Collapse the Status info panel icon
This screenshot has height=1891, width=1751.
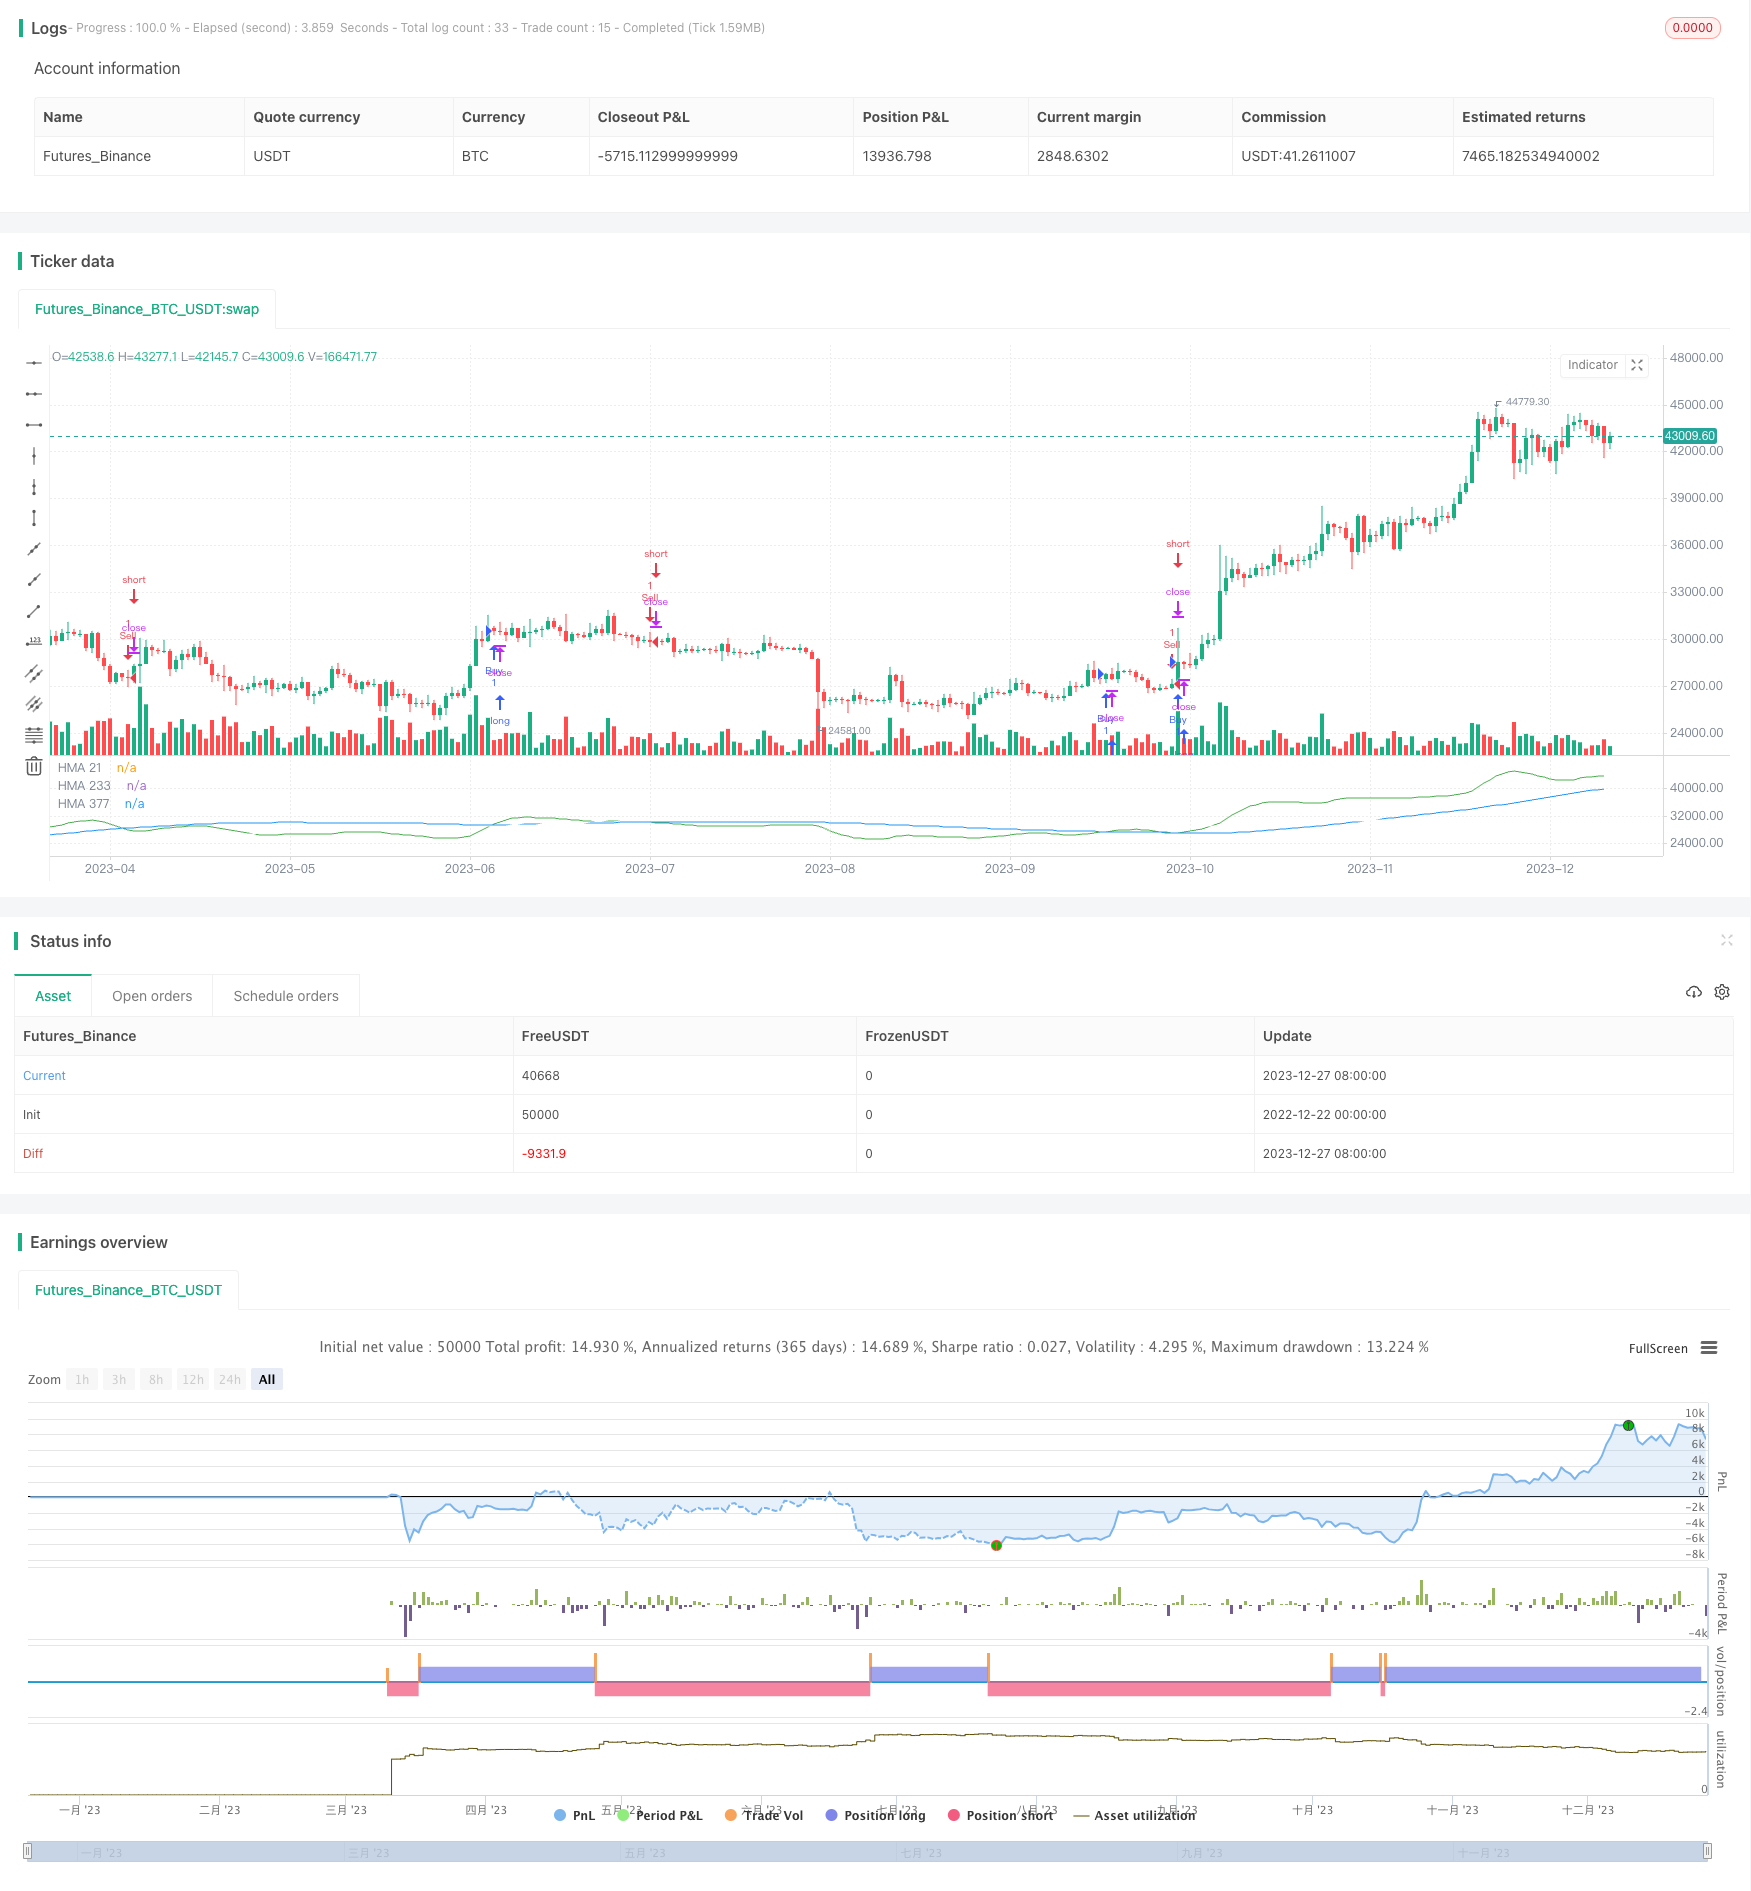[x=1726, y=940]
